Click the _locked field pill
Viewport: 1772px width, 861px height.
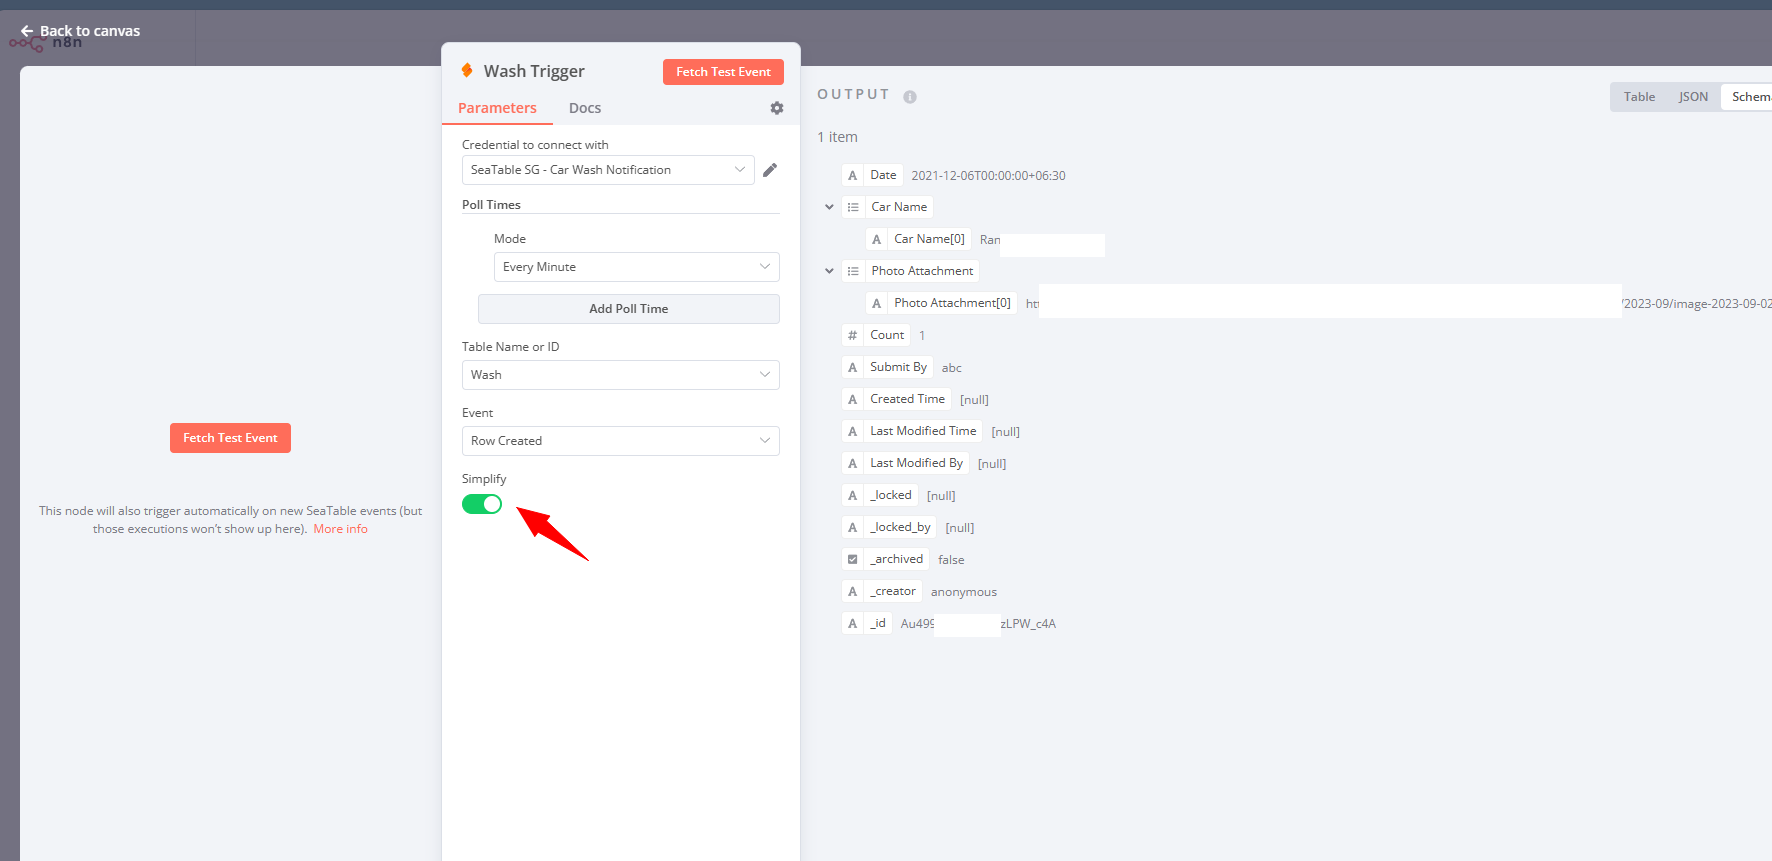tap(880, 495)
